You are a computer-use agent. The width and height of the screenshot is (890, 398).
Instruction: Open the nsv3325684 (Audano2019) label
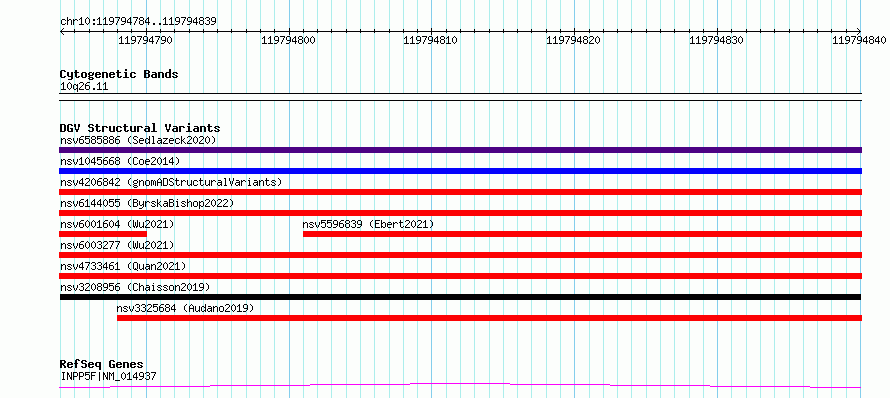[185, 308]
